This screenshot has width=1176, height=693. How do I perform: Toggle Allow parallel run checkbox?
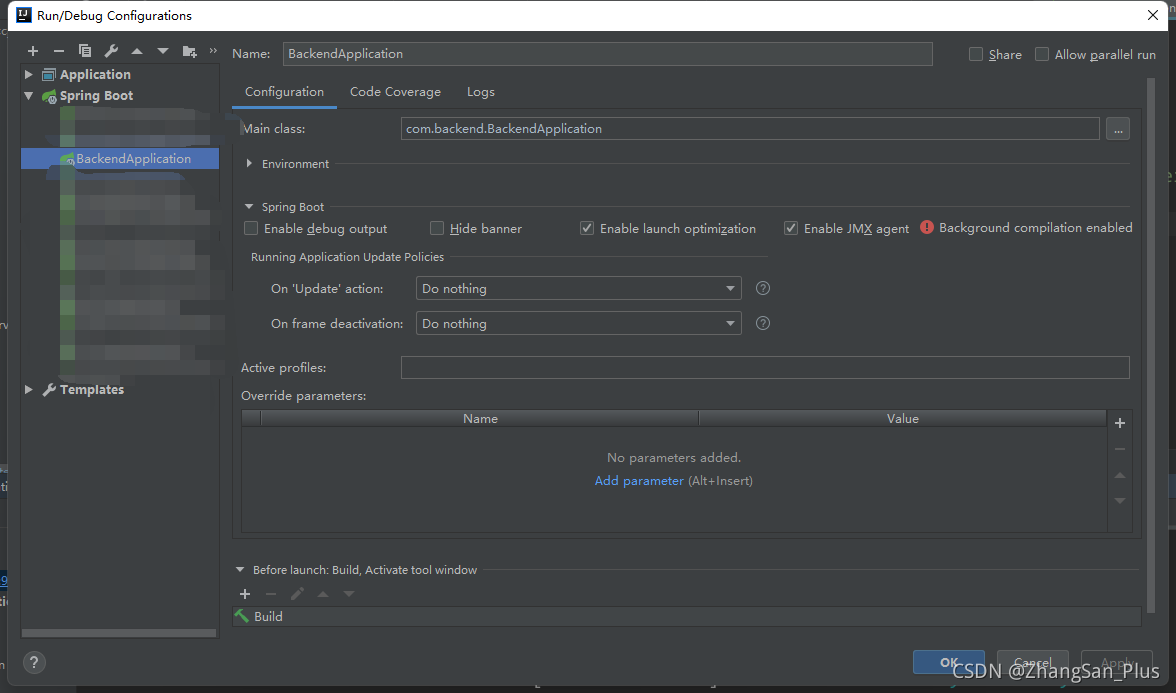tap(1042, 54)
